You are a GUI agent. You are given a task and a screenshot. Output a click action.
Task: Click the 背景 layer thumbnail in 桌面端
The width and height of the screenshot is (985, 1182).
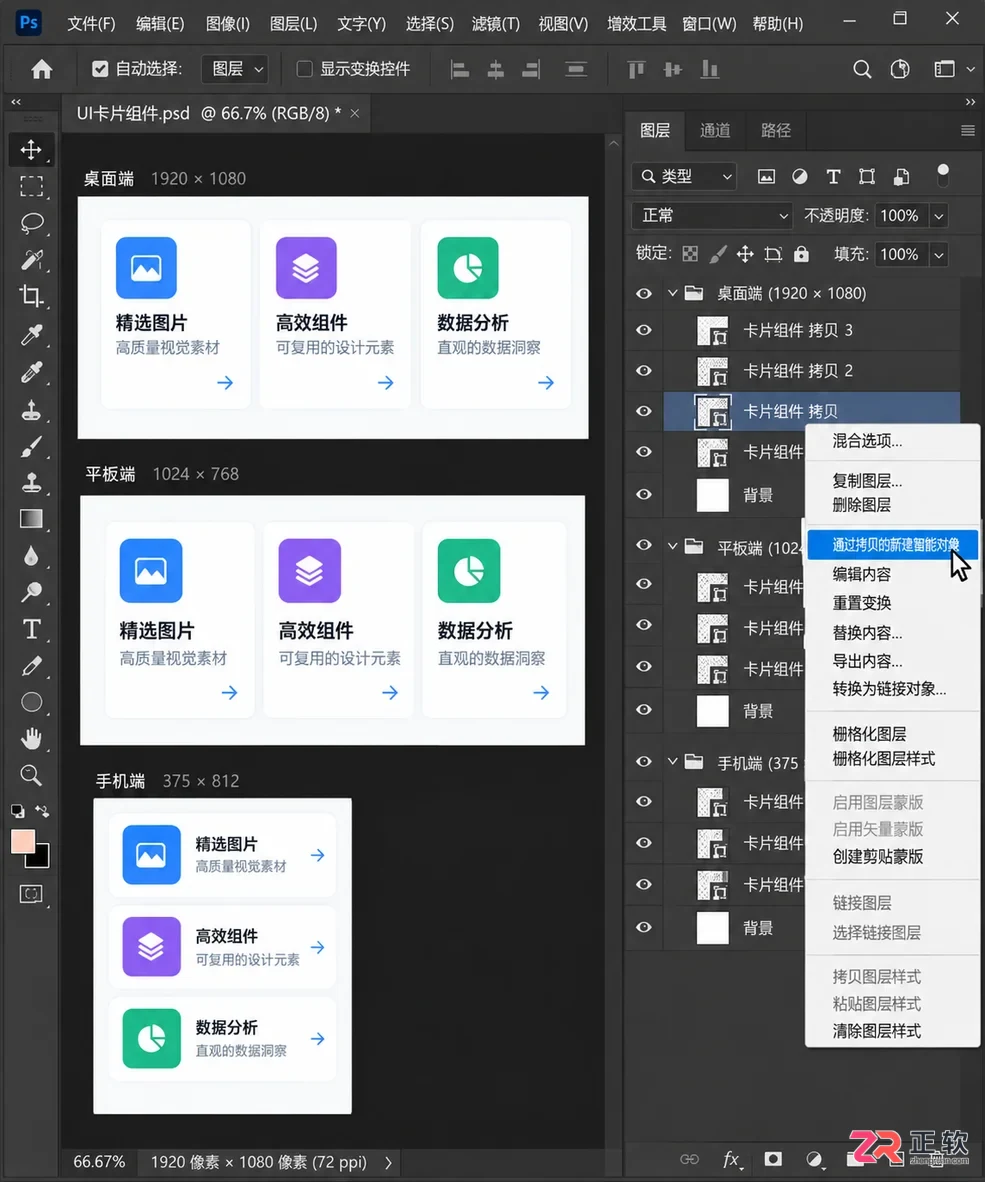(x=712, y=495)
